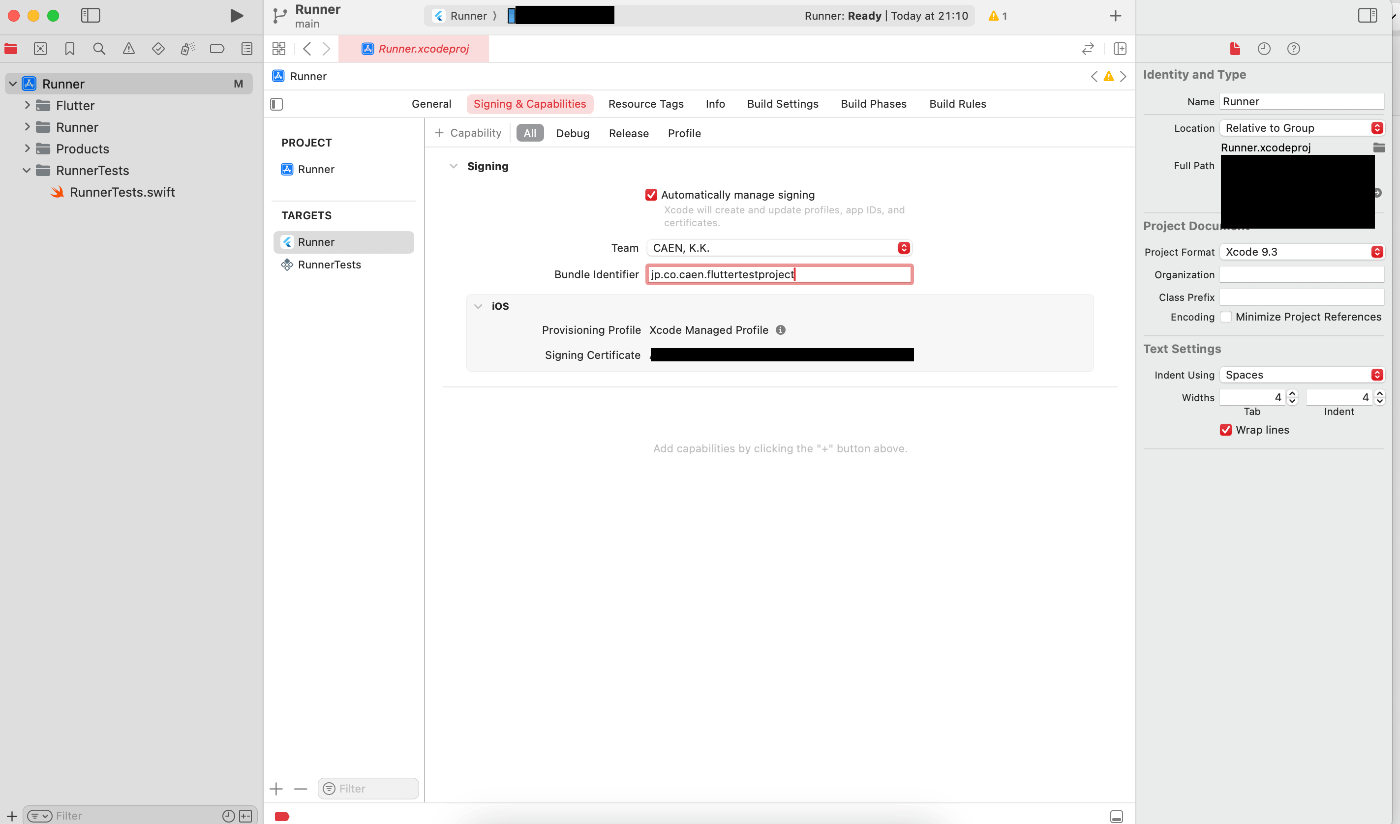Screen dimensions: 1400x824
Task: Switch to the Build Settings tab
Action: tap(783, 104)
